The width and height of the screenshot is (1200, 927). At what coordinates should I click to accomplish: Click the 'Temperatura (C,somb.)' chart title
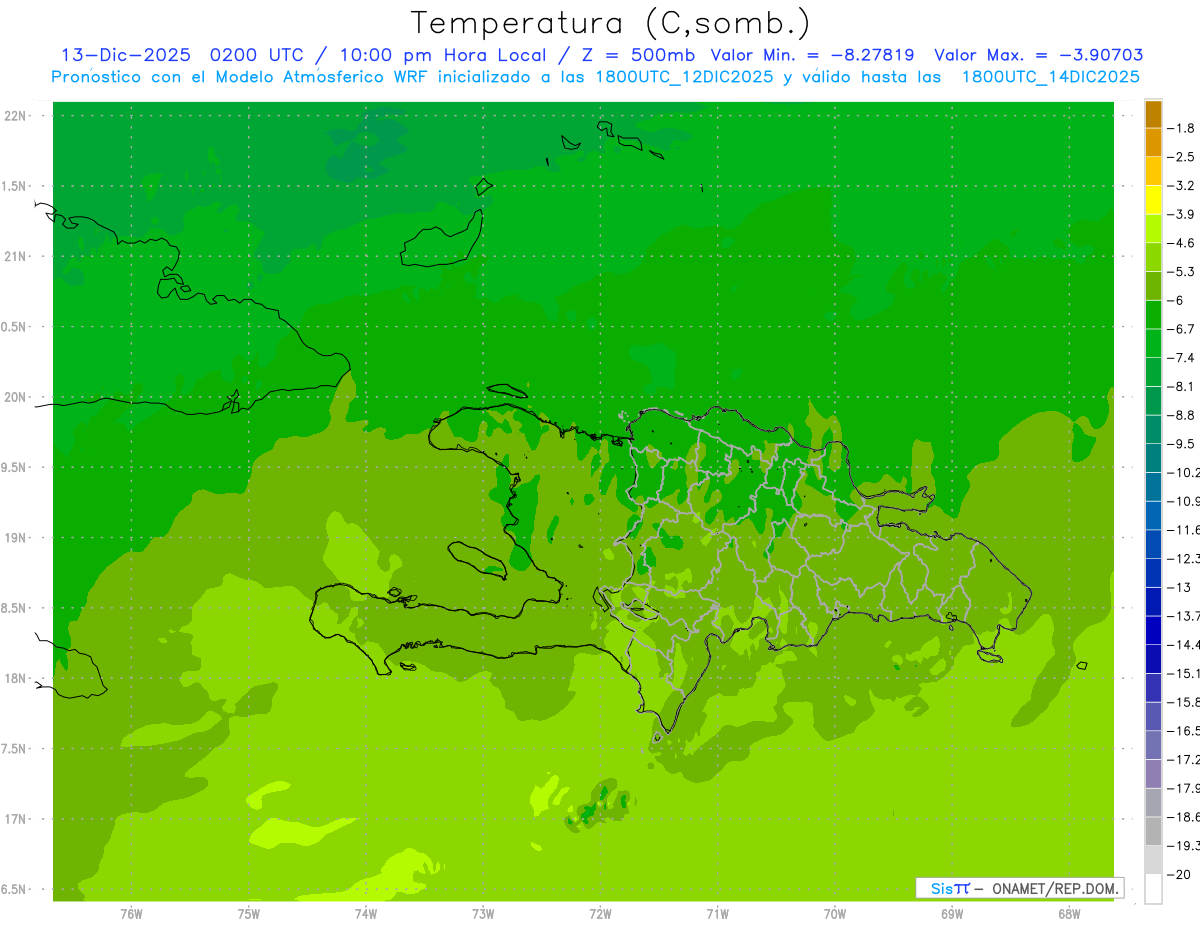[610, 23]
